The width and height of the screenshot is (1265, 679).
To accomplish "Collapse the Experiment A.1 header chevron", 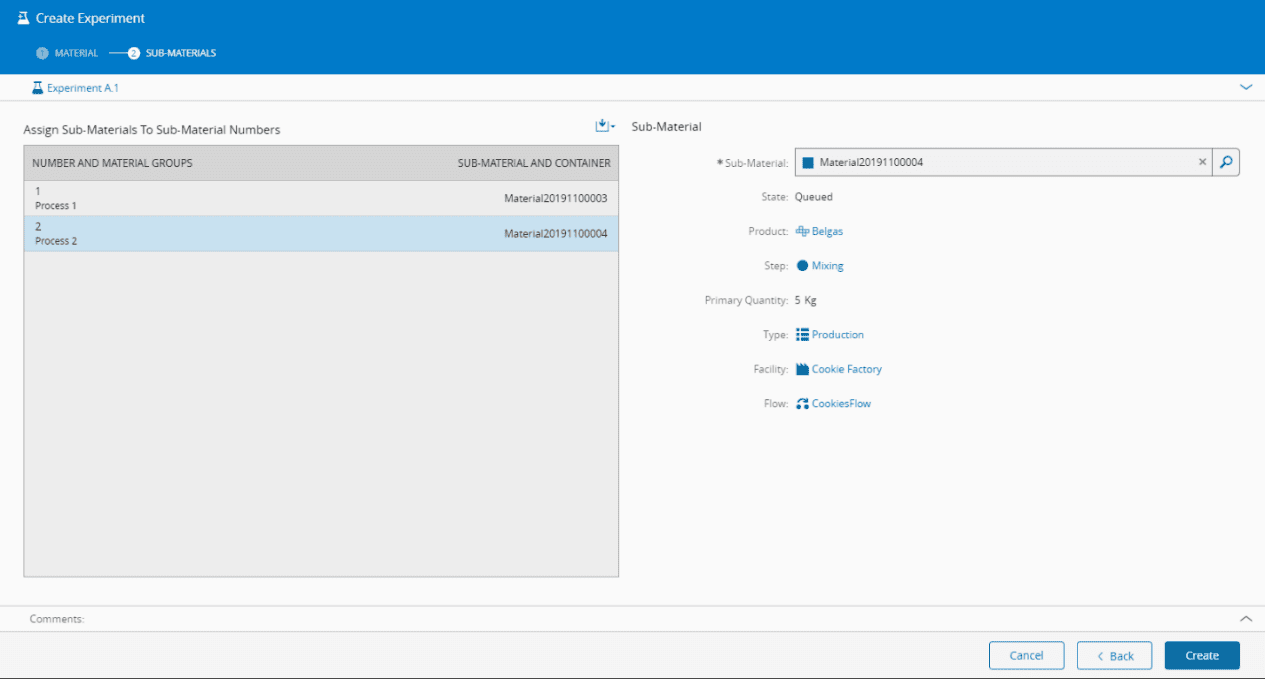I will coord(1246,88).
